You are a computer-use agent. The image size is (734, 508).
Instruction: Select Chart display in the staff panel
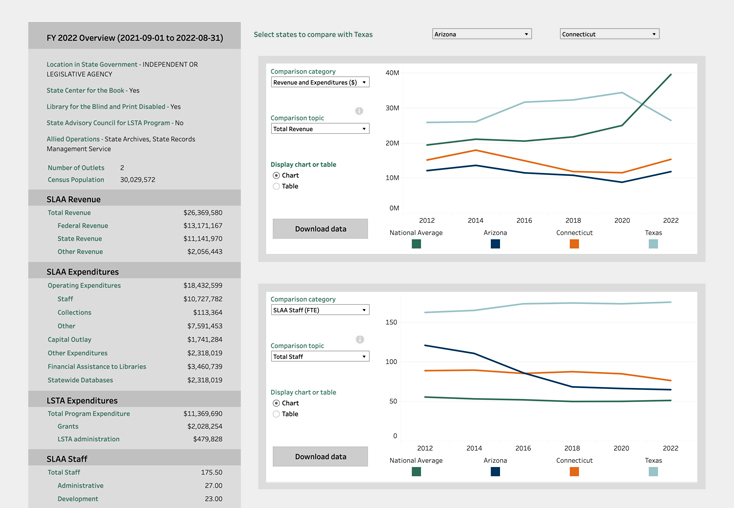pyautogui.click(x=276, y=403)
